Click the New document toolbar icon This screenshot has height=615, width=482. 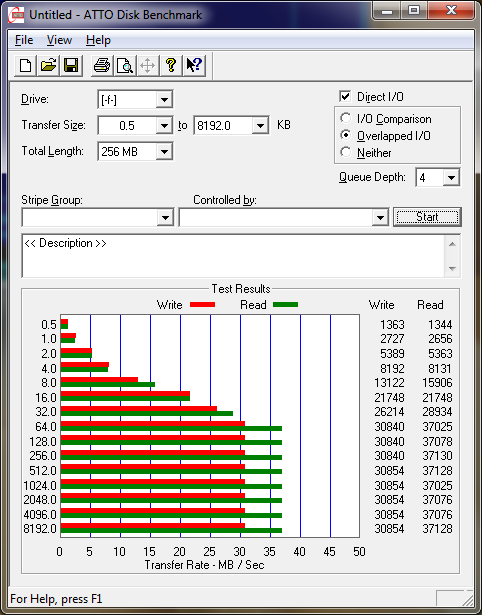(x=25, y=66)
